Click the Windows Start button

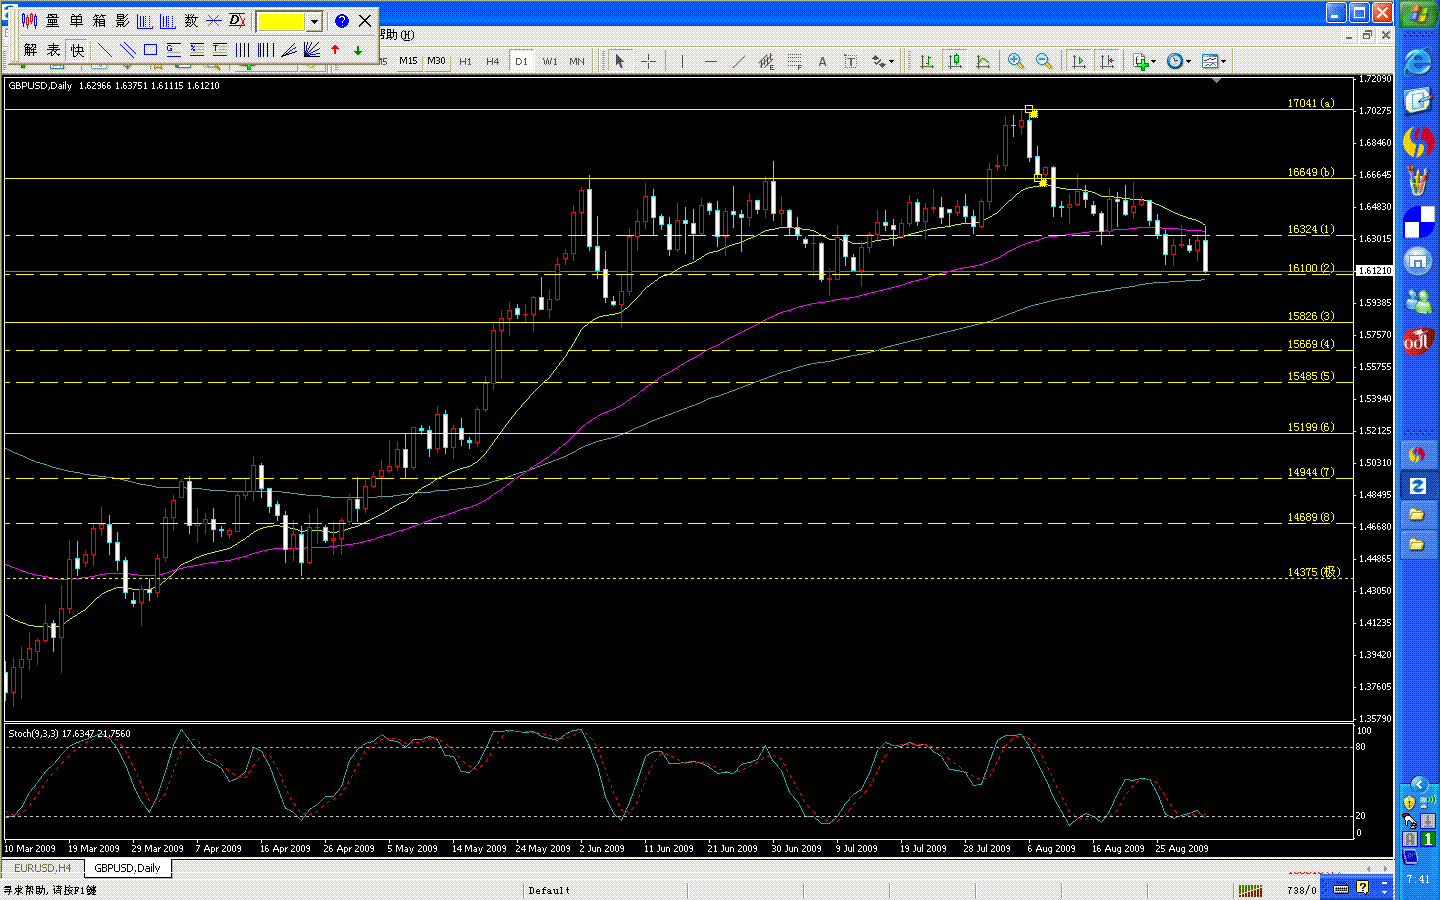pyautogui.click(x=1418, y=14)
